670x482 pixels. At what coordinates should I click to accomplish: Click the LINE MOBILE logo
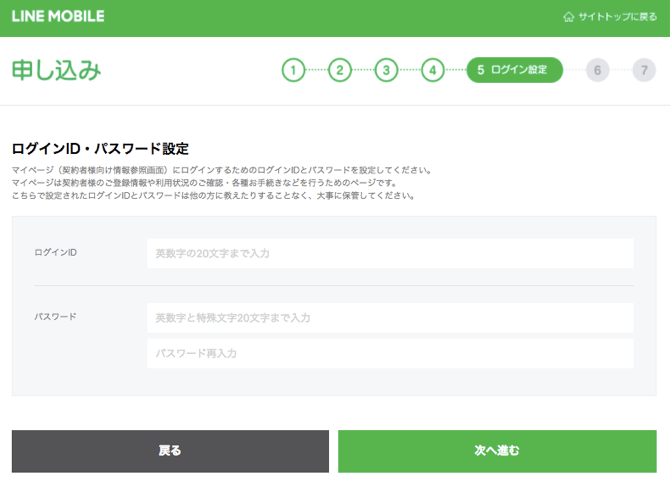58,16
